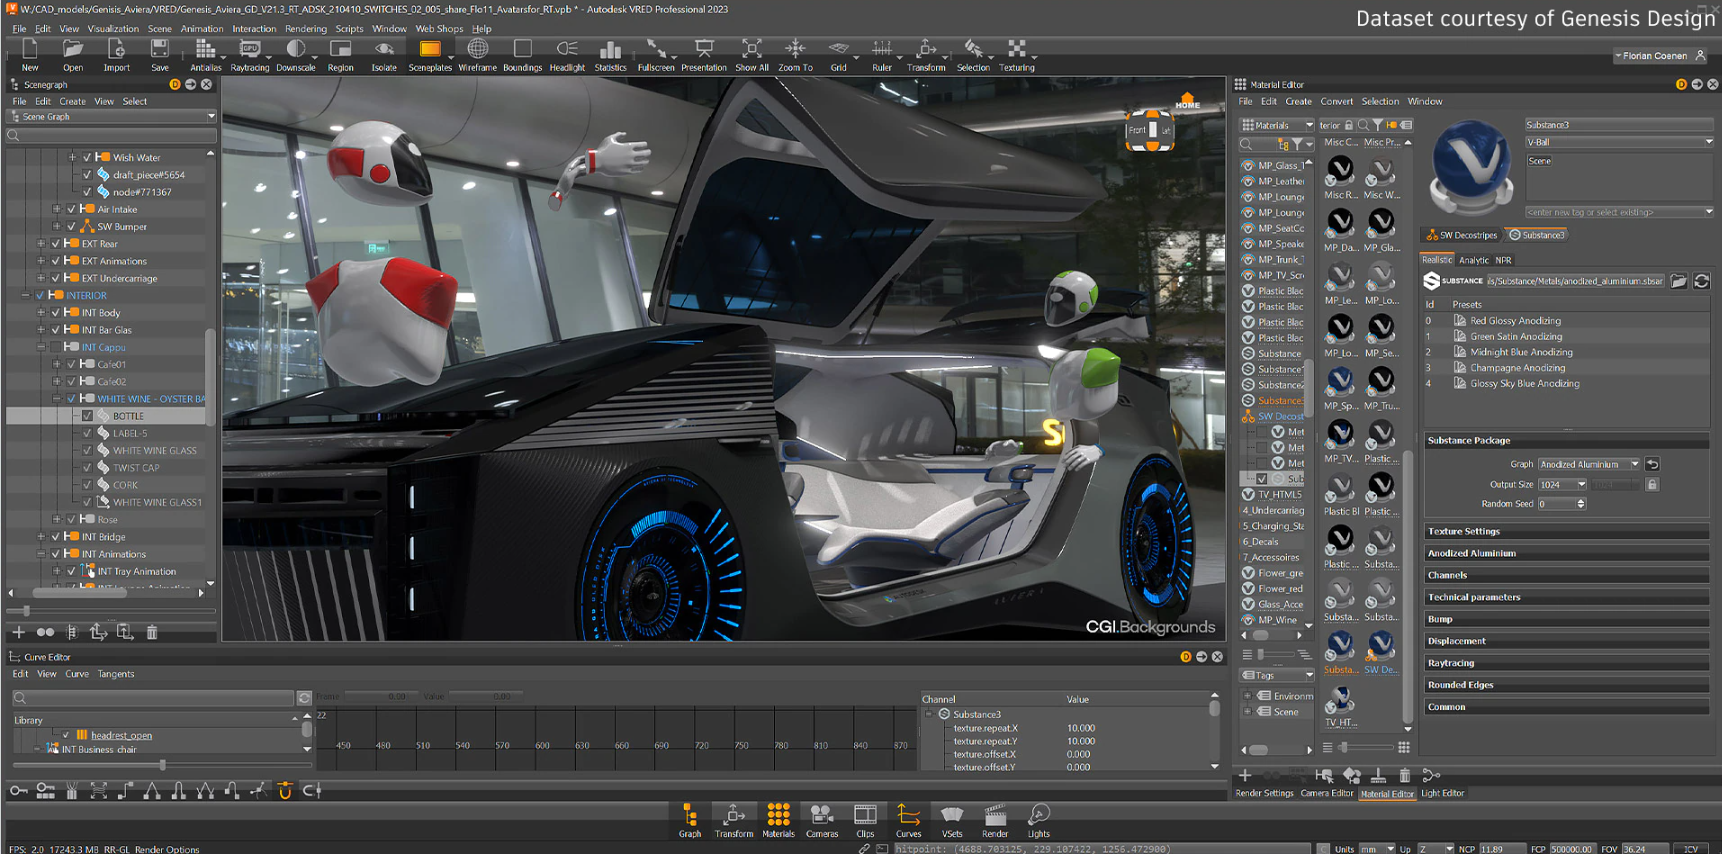Open the Output Size dropdown
This screenshot has width=1722, height=854.
(x=1563, y=485)
